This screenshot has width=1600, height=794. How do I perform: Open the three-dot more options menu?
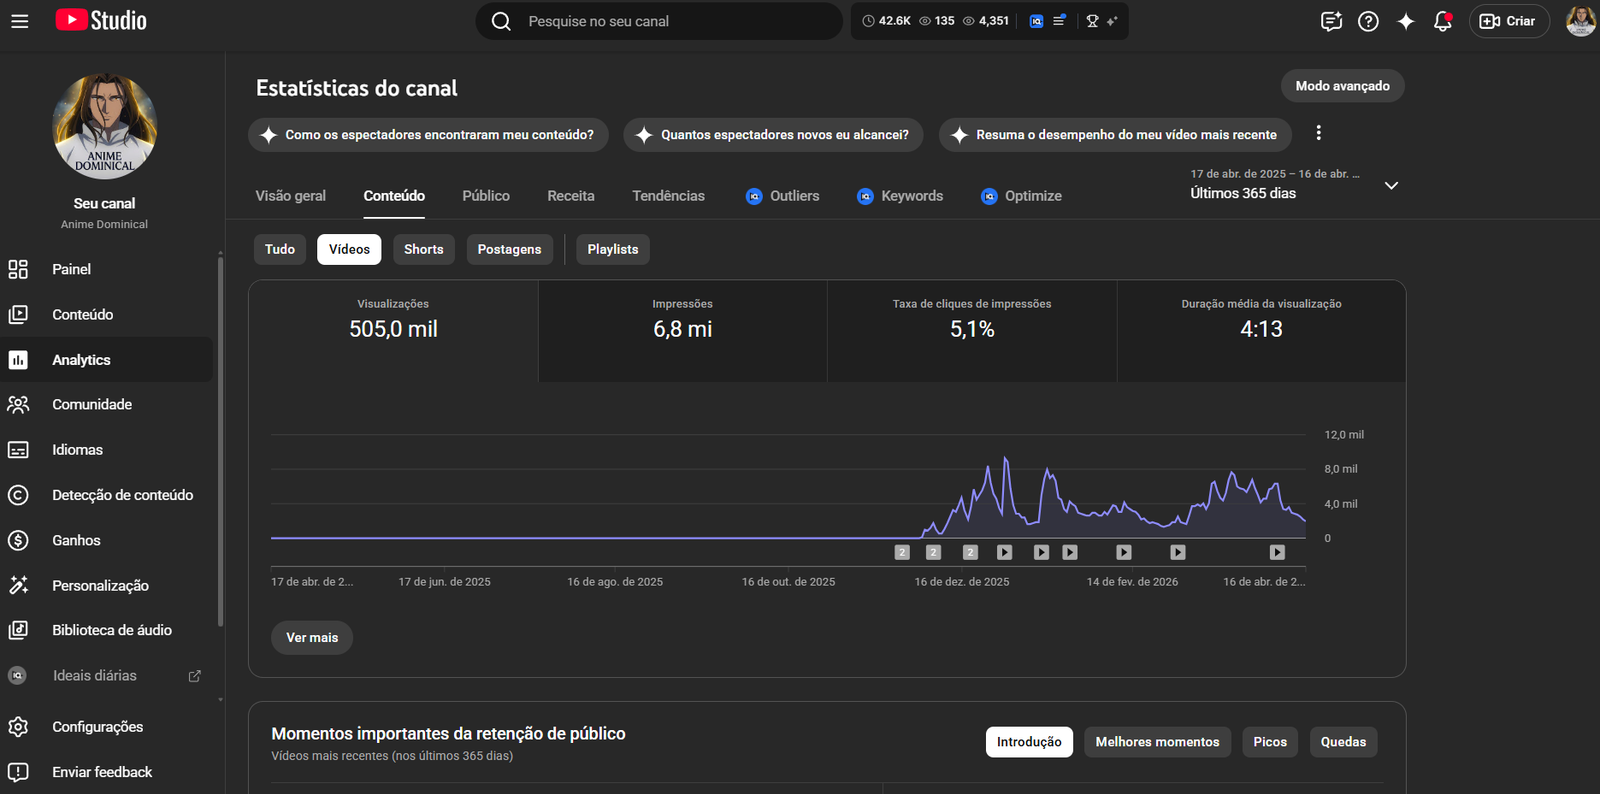point(1318,133)
